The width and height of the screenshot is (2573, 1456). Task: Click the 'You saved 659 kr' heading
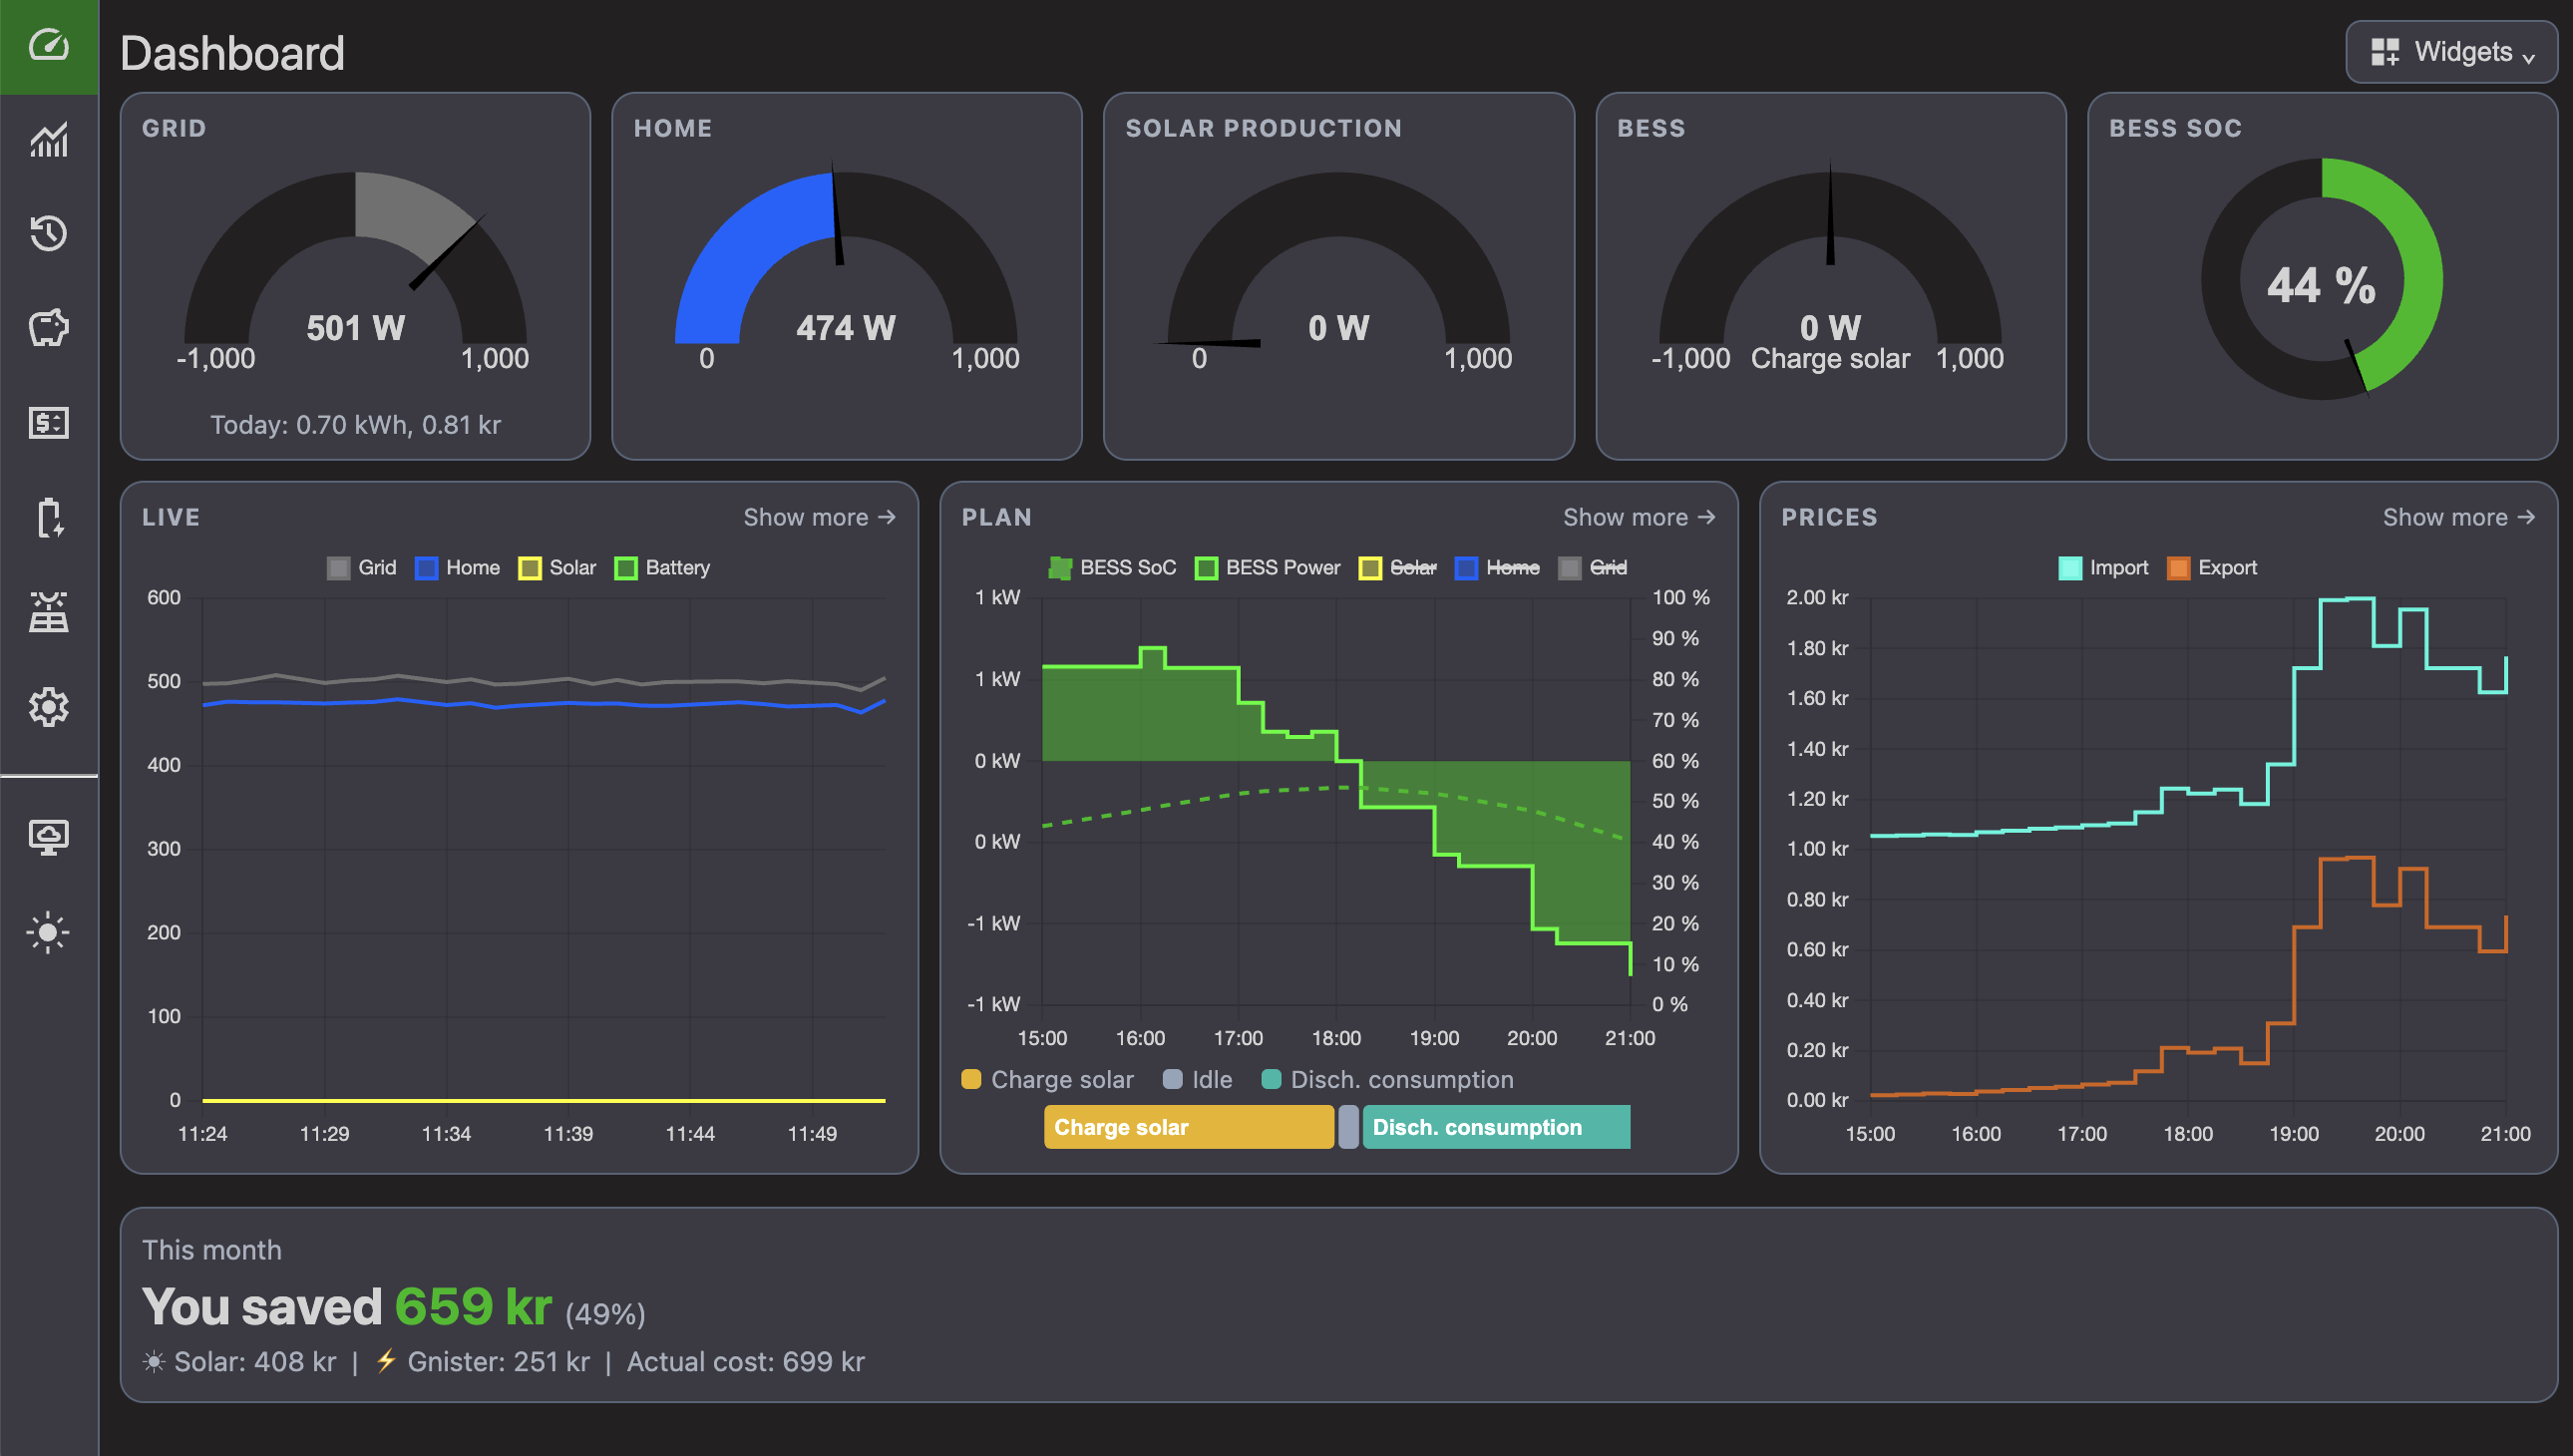pos(347,1306)
